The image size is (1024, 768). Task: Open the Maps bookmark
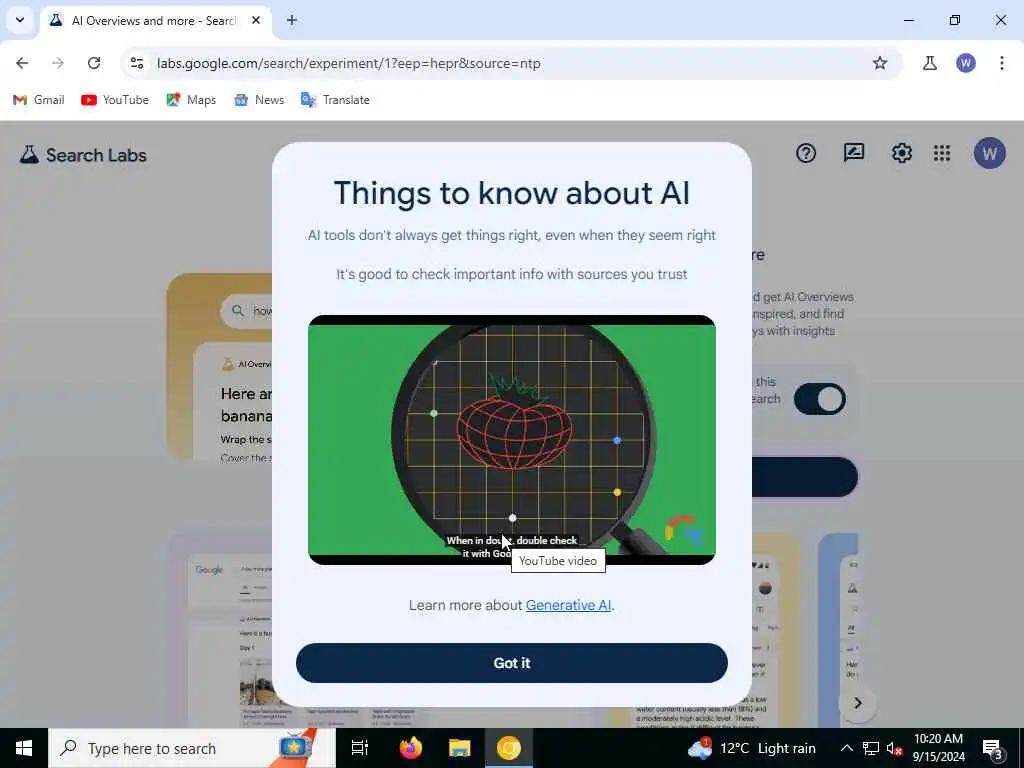(191, 100)
